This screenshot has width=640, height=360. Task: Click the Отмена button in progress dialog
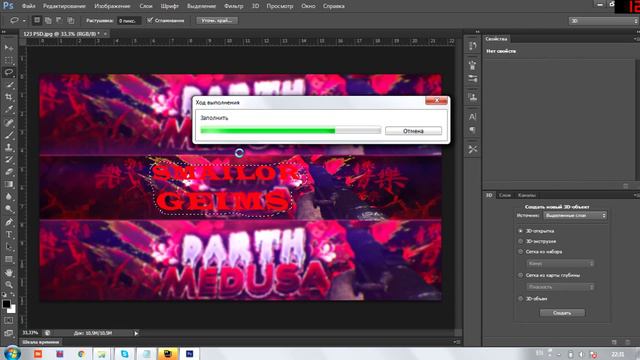(x=413, y=131)
